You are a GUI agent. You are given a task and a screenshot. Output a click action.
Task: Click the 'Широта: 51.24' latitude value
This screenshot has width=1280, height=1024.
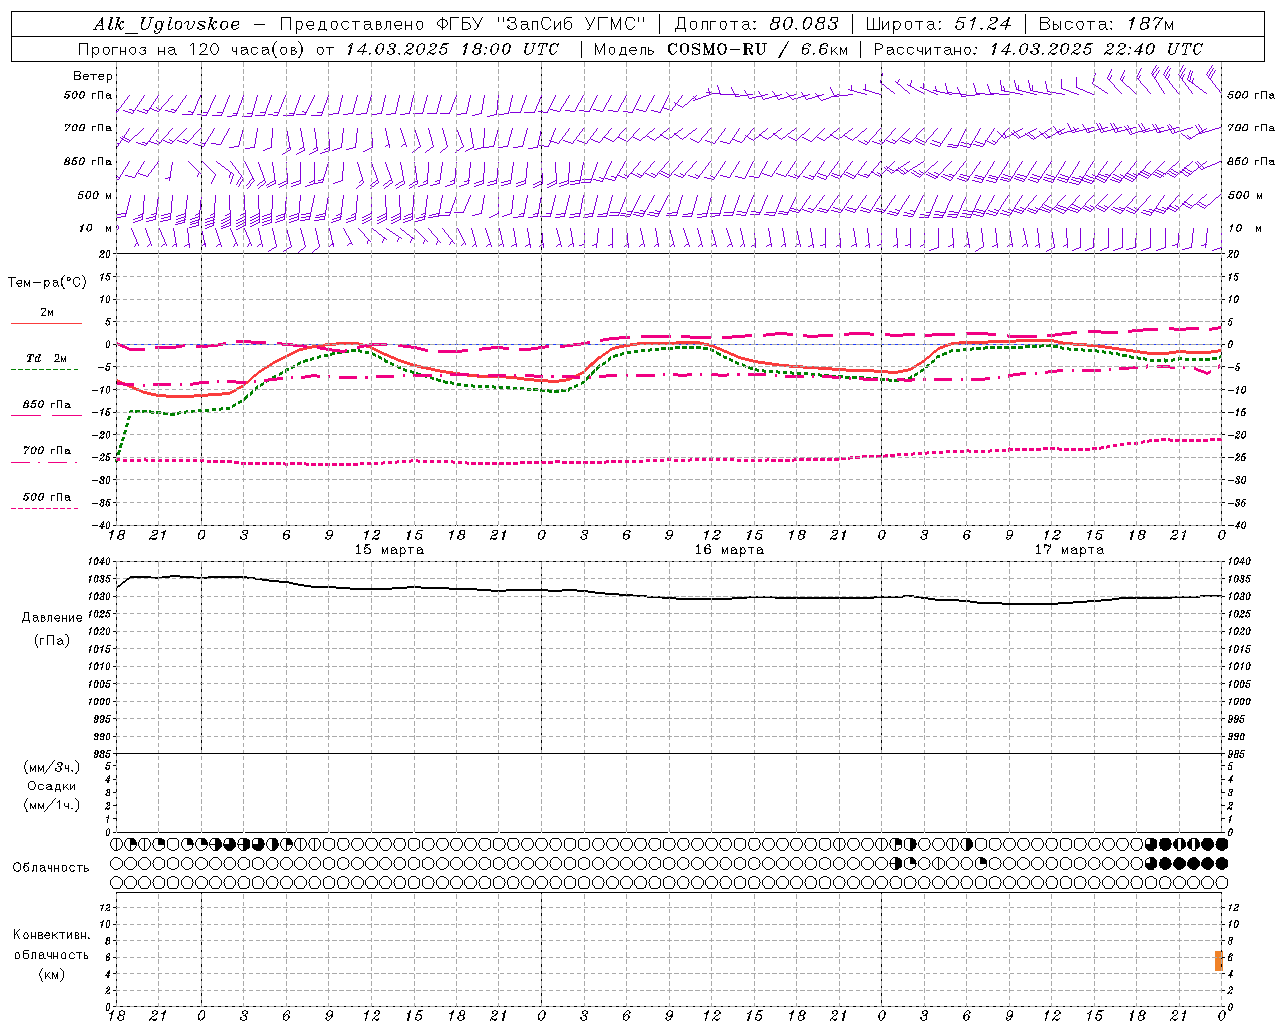click(x=938, y=24)
